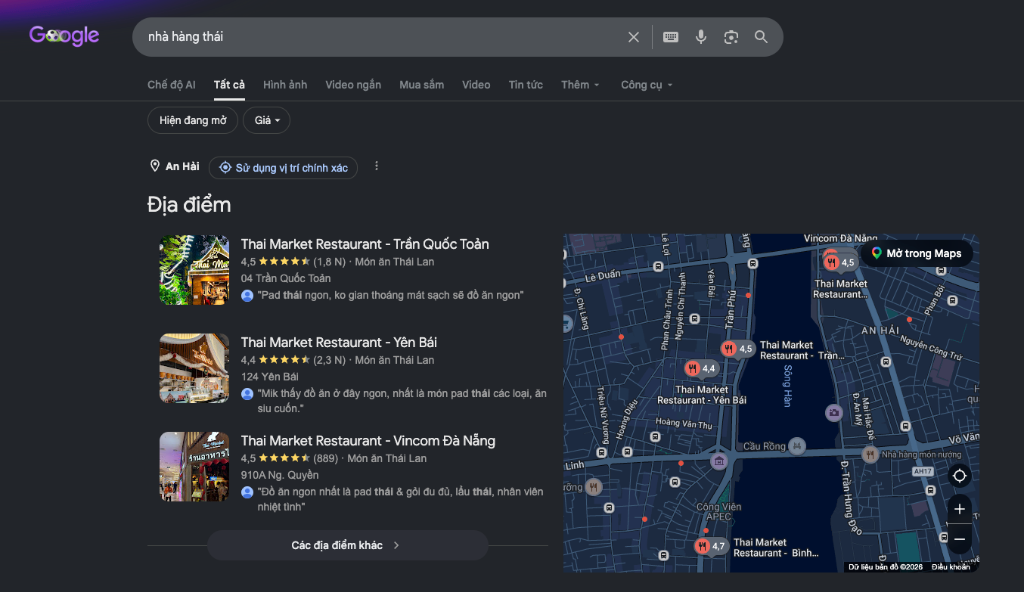This screenshot has height=592, width=1024.
Task: Start voice search with the microphone icon
Action: click(701, 37)
